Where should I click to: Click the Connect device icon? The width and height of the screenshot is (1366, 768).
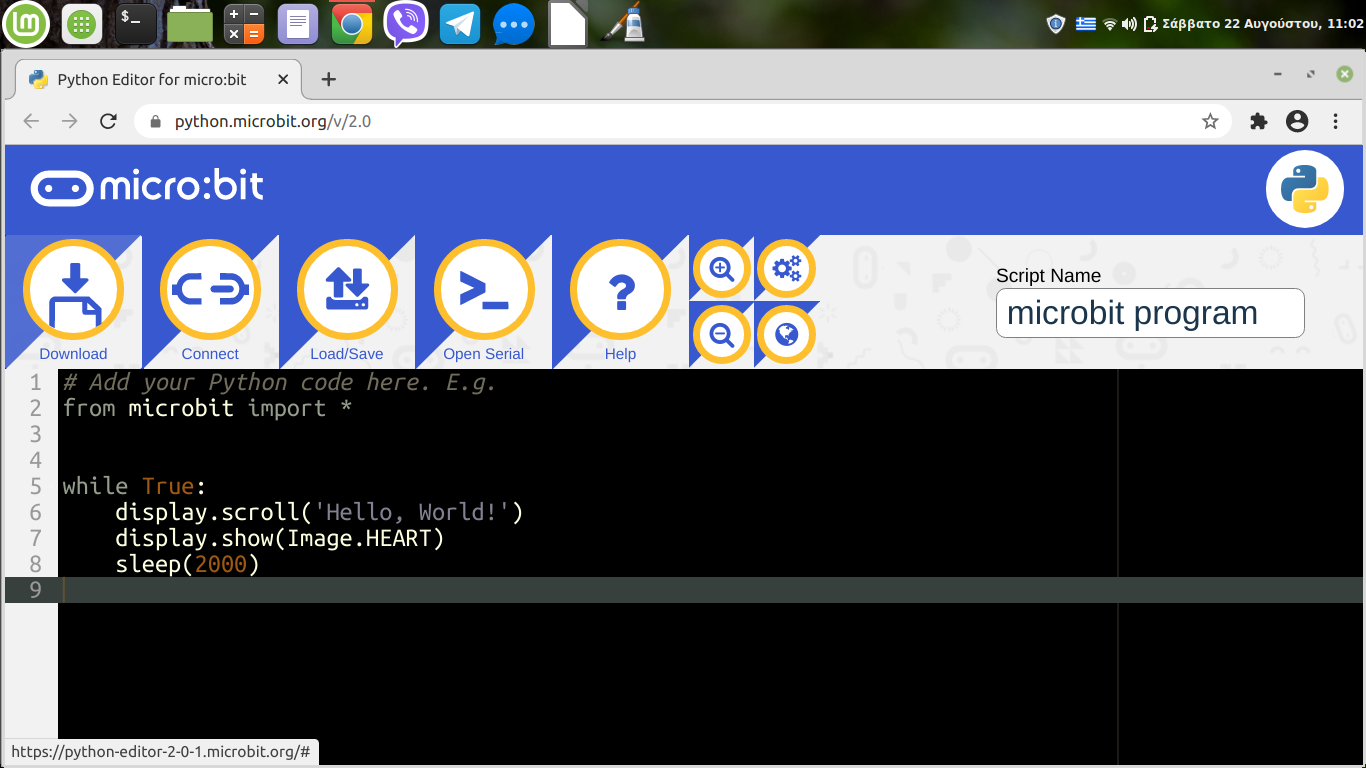210,291
